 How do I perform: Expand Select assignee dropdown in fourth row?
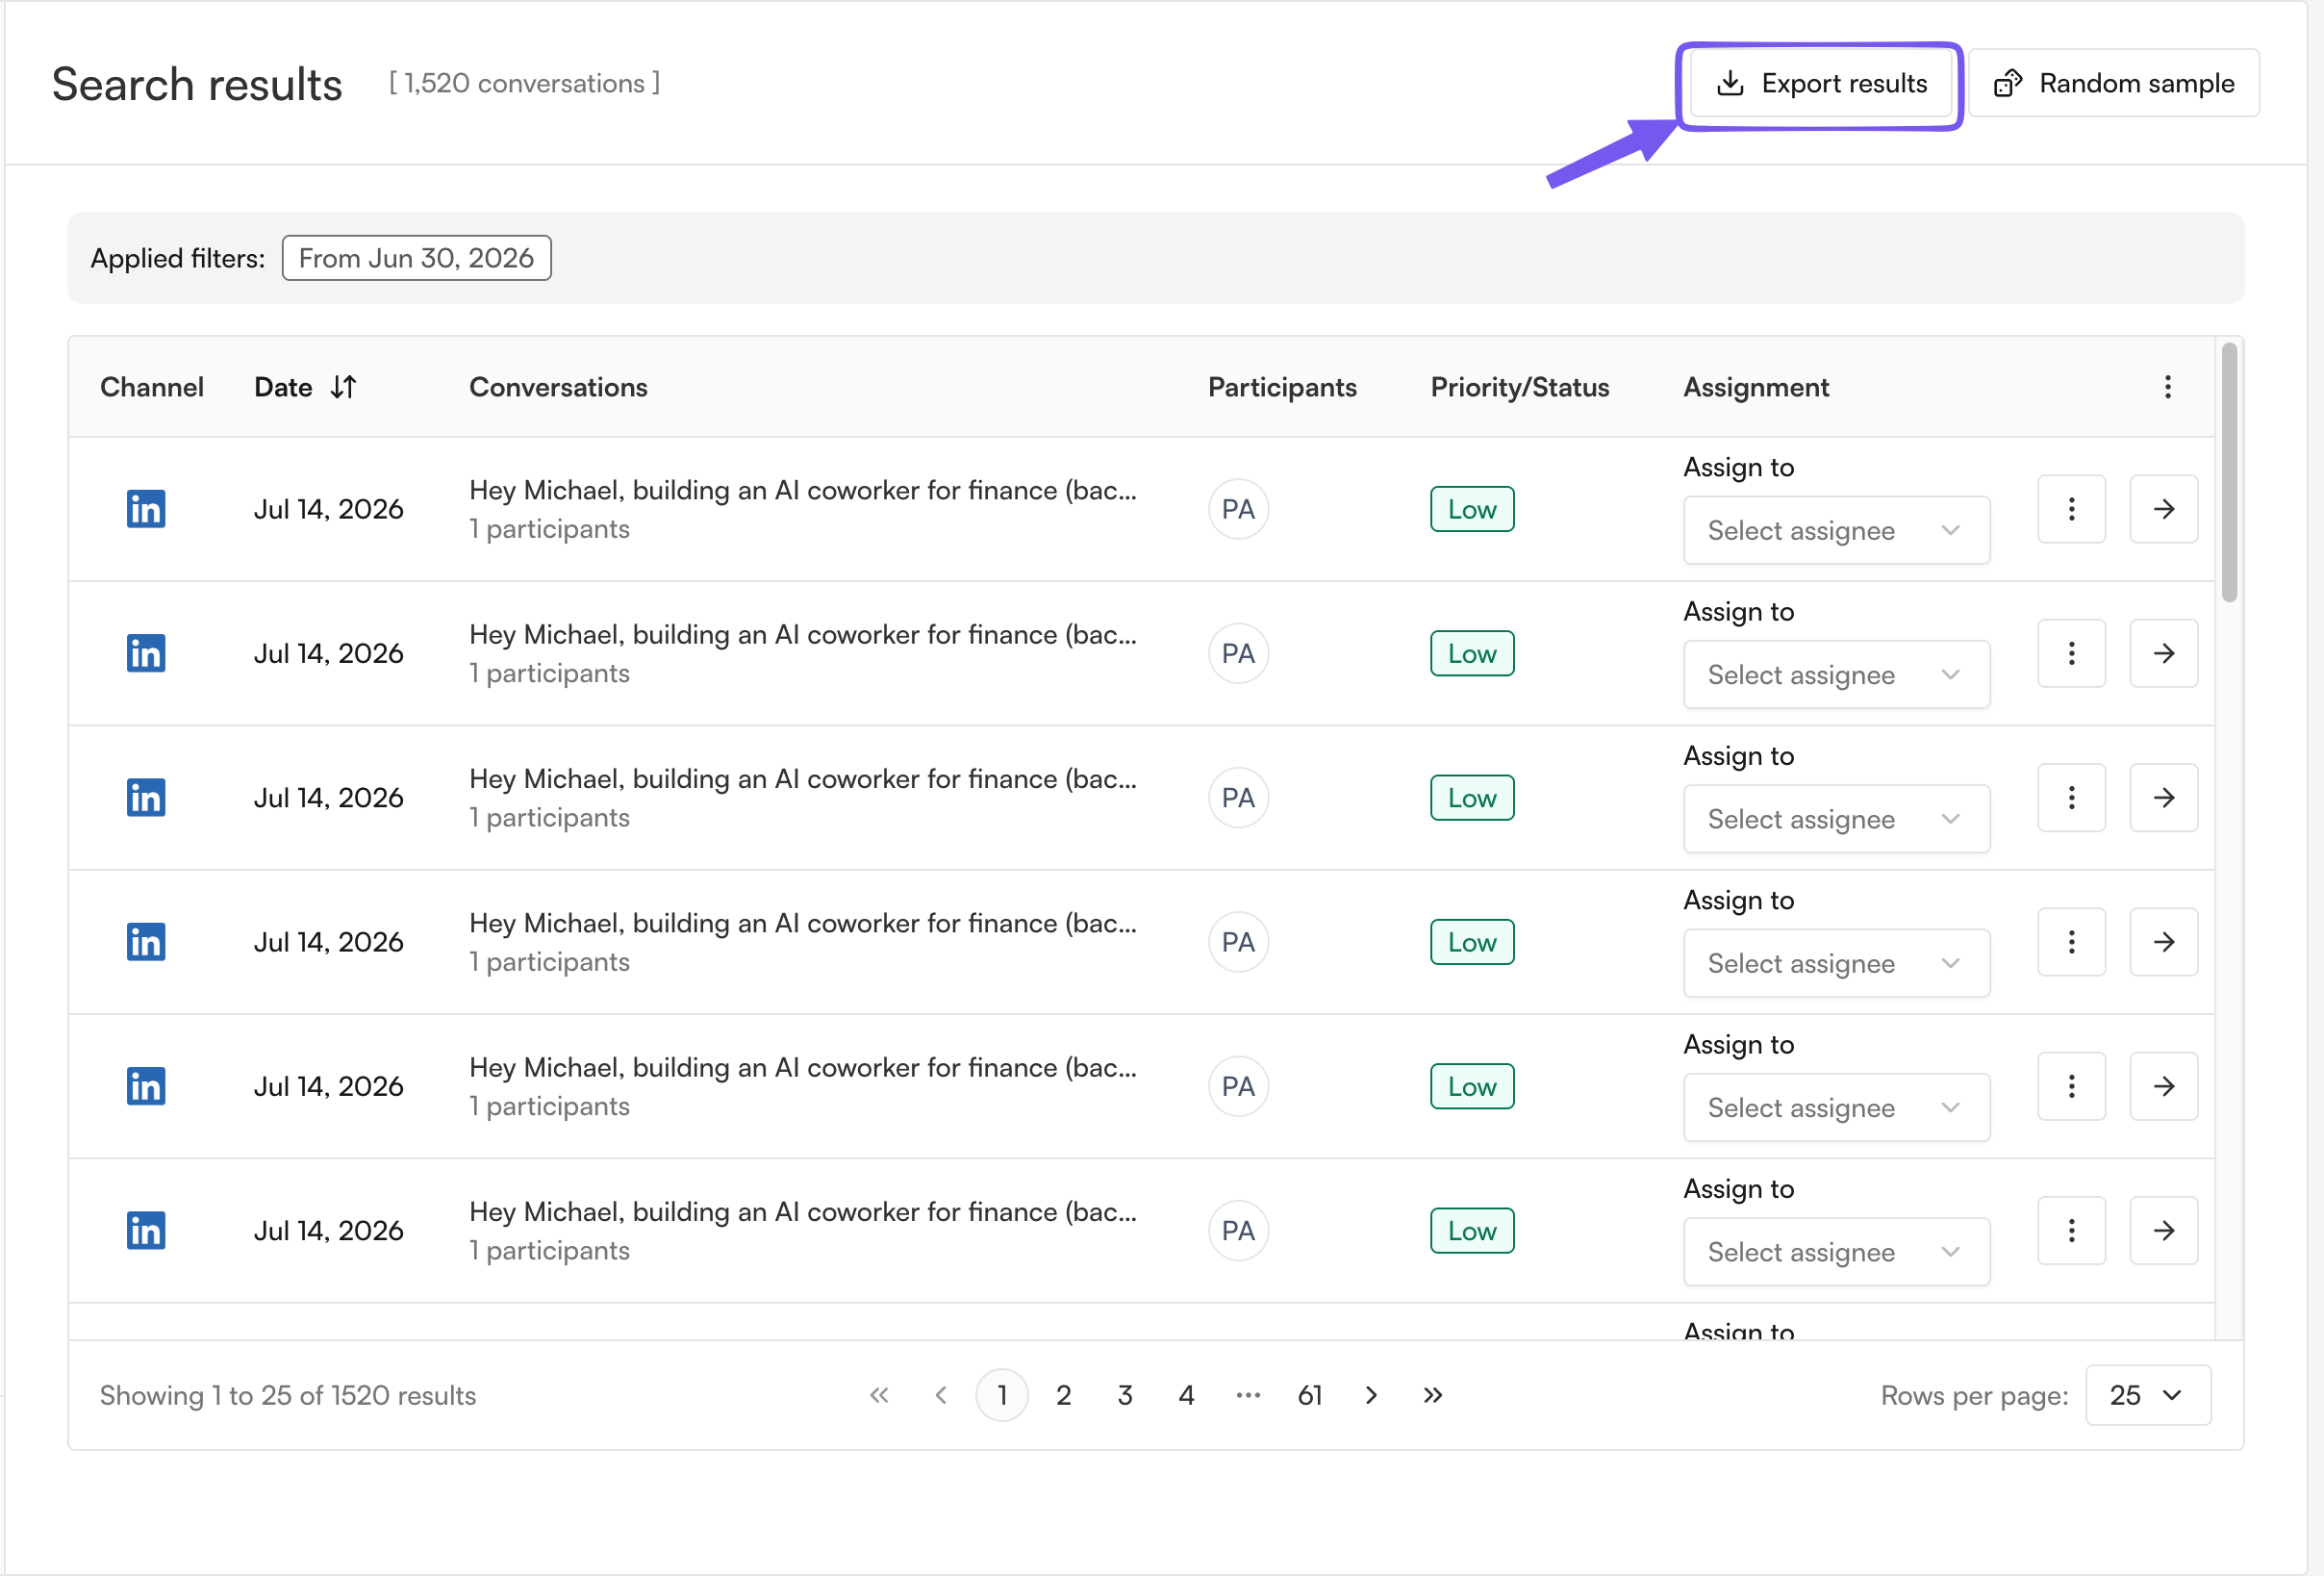click(1836, 963)
